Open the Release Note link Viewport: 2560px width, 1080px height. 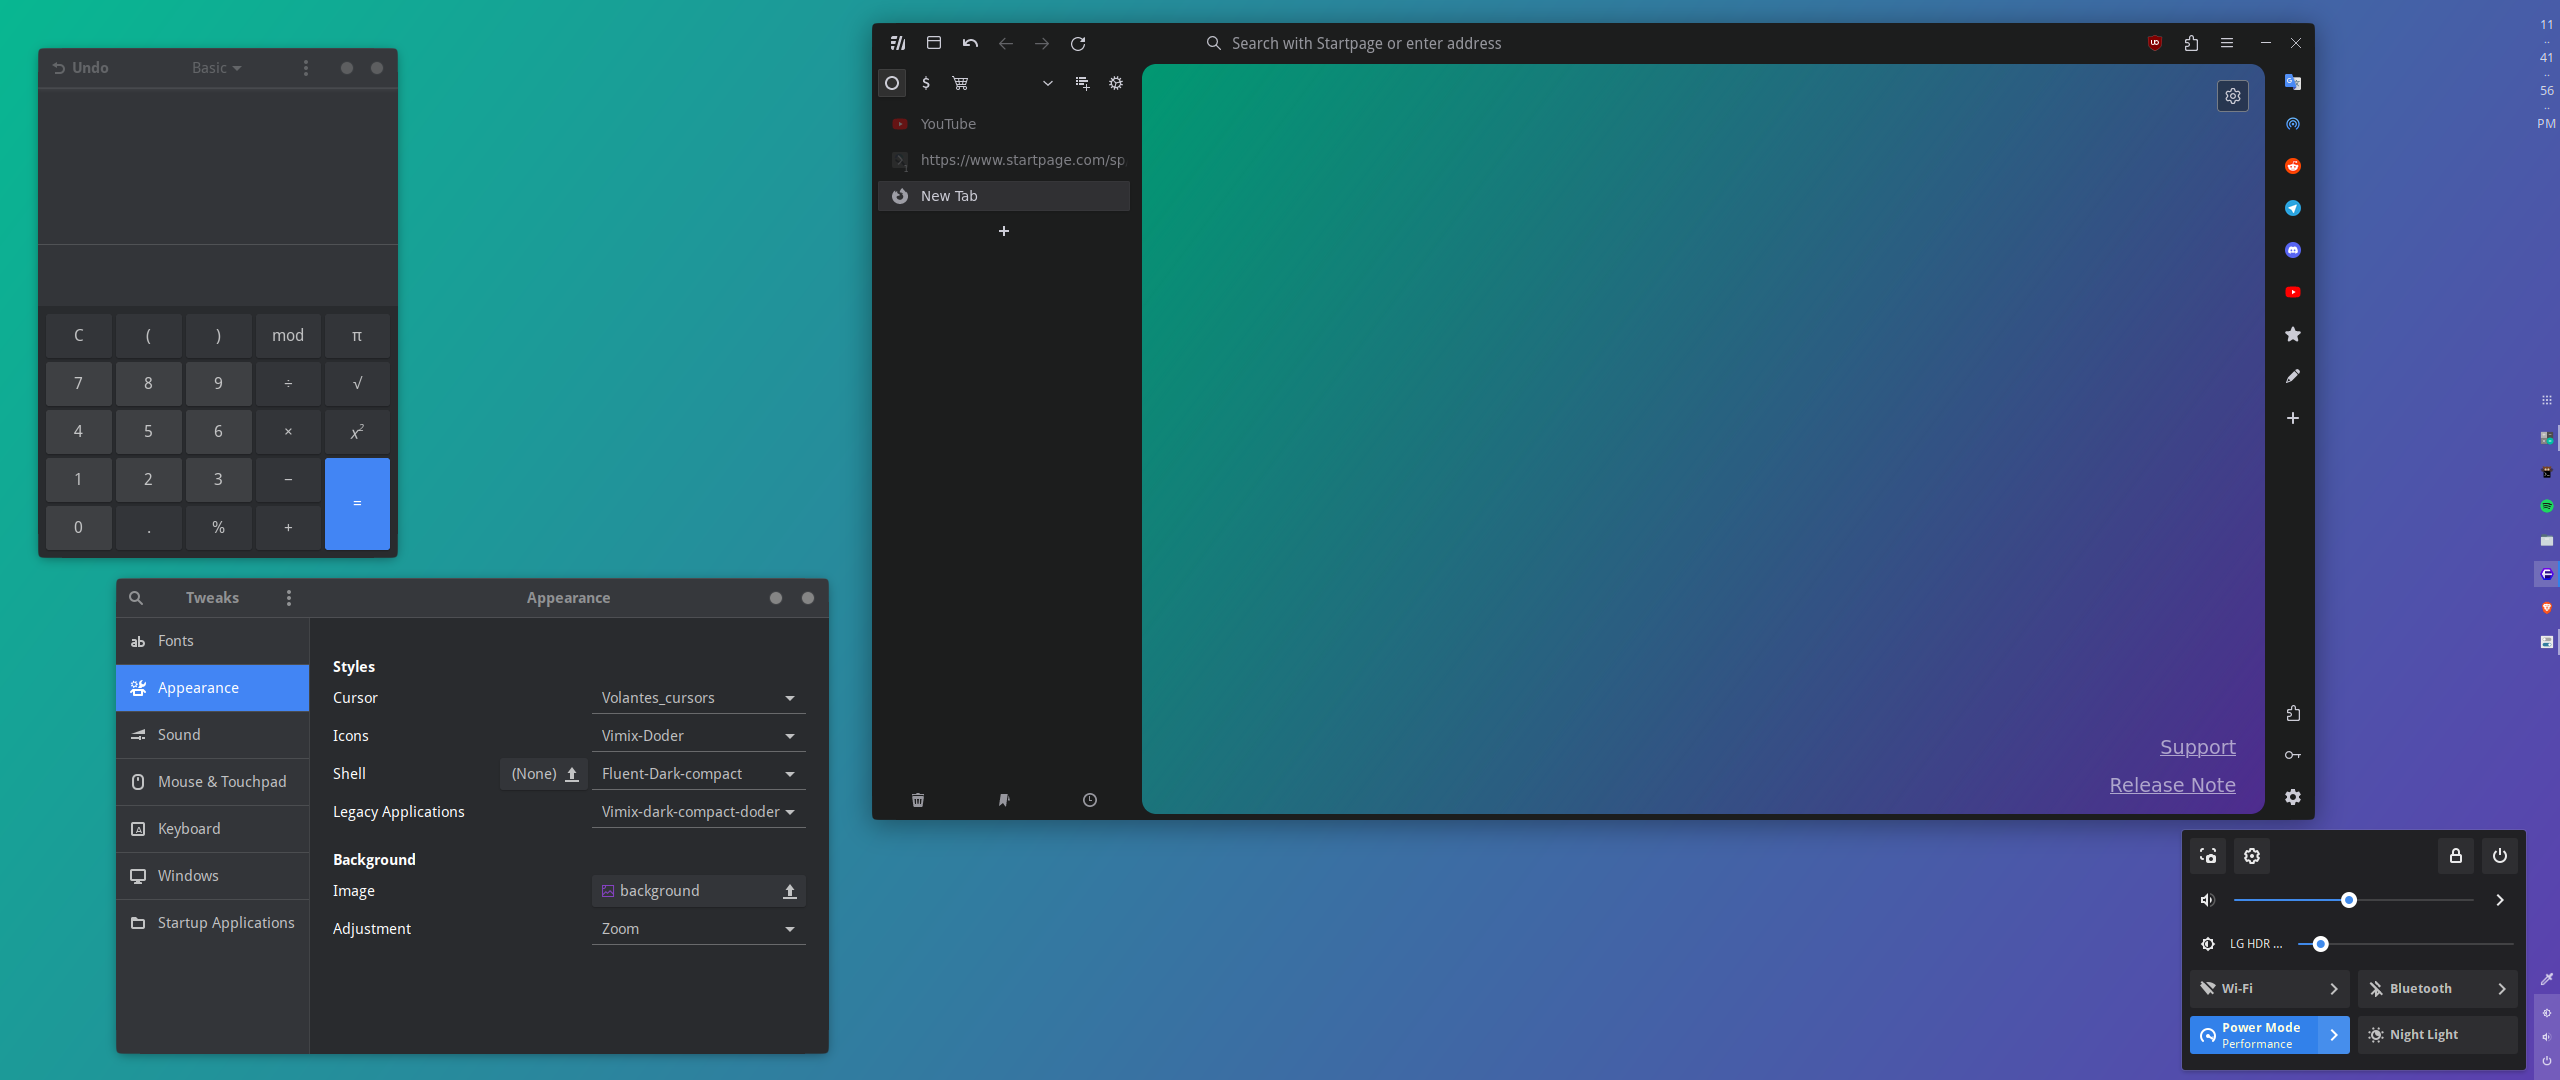point(2172,785)
